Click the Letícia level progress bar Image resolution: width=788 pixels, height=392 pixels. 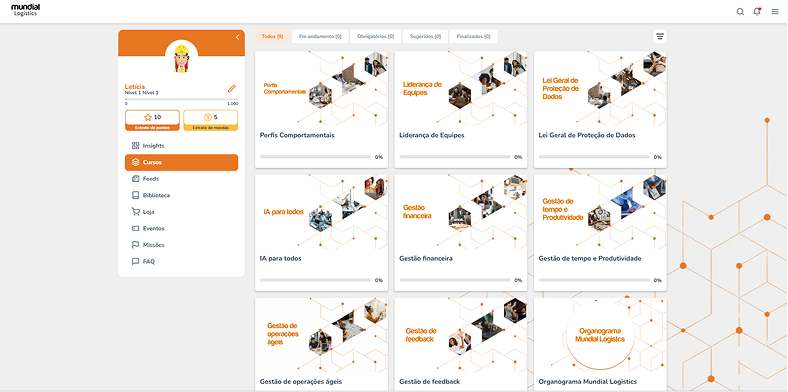point(181,100)
